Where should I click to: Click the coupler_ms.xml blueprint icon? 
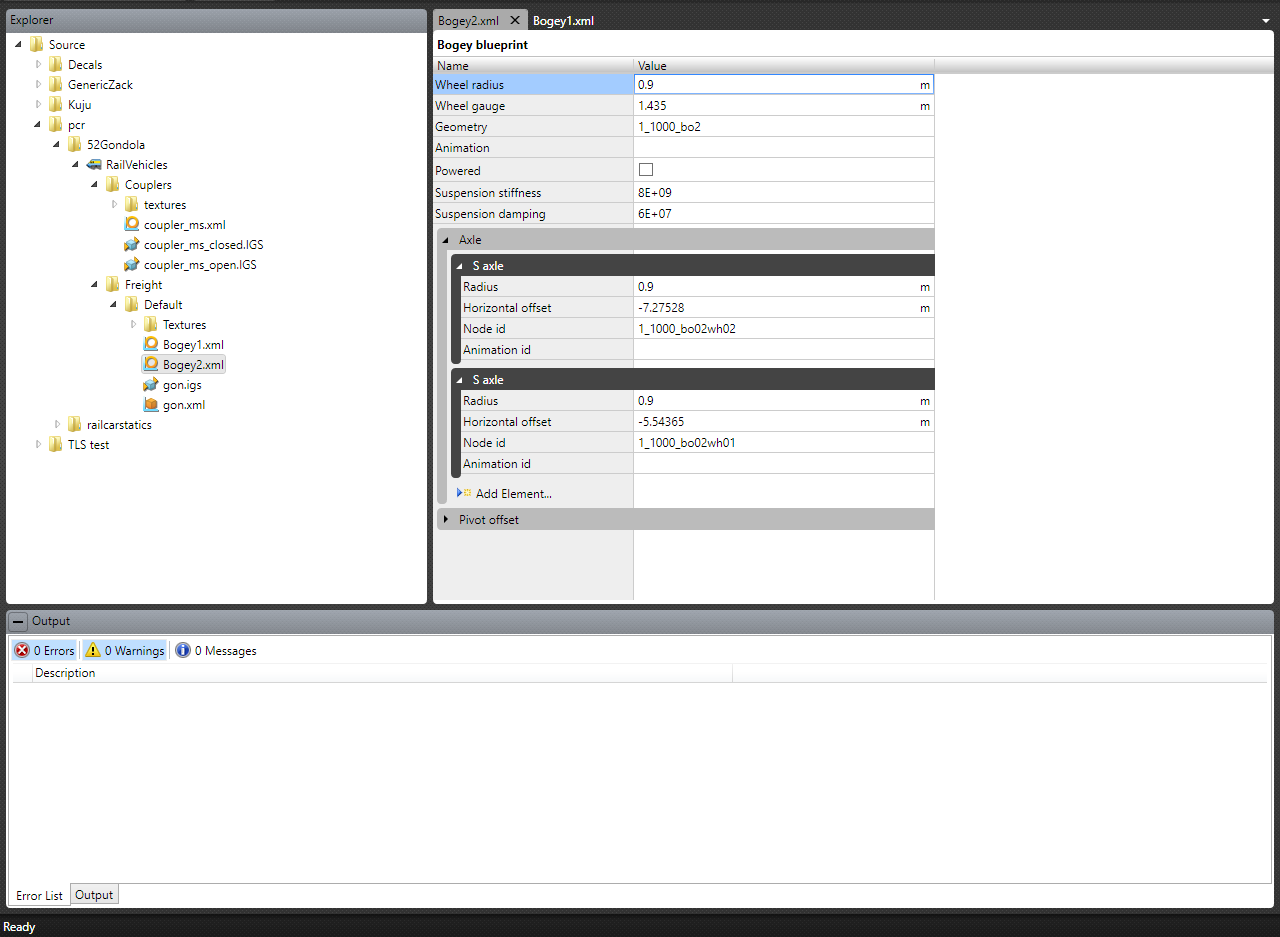pos(131,225)
